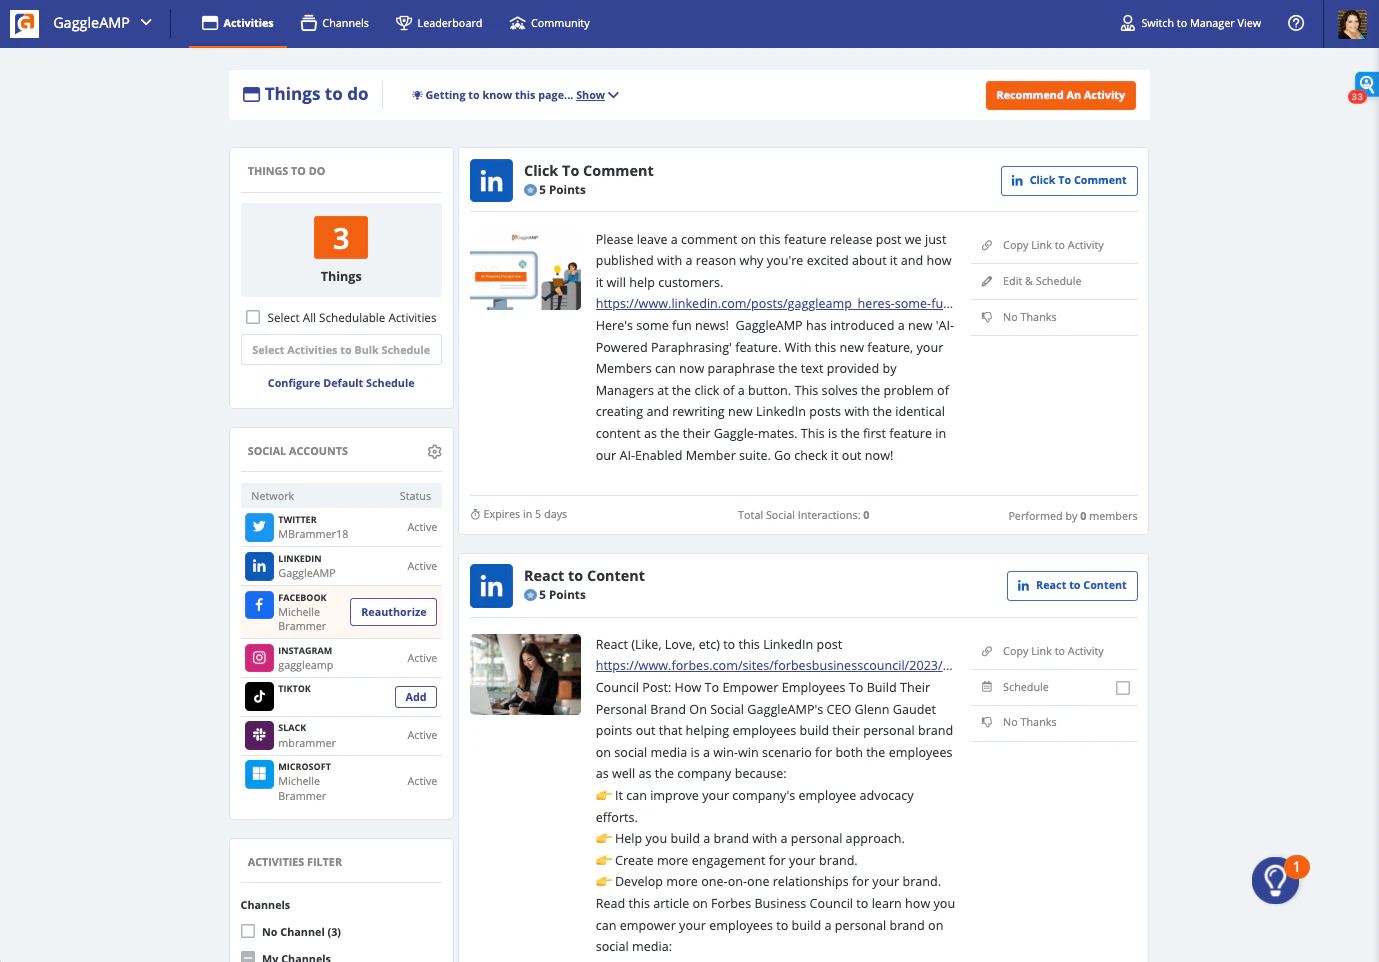This screenshot has height=962, width=1379.
Task: Expand the Getting to know this page Show section
Action: (590, 95)
